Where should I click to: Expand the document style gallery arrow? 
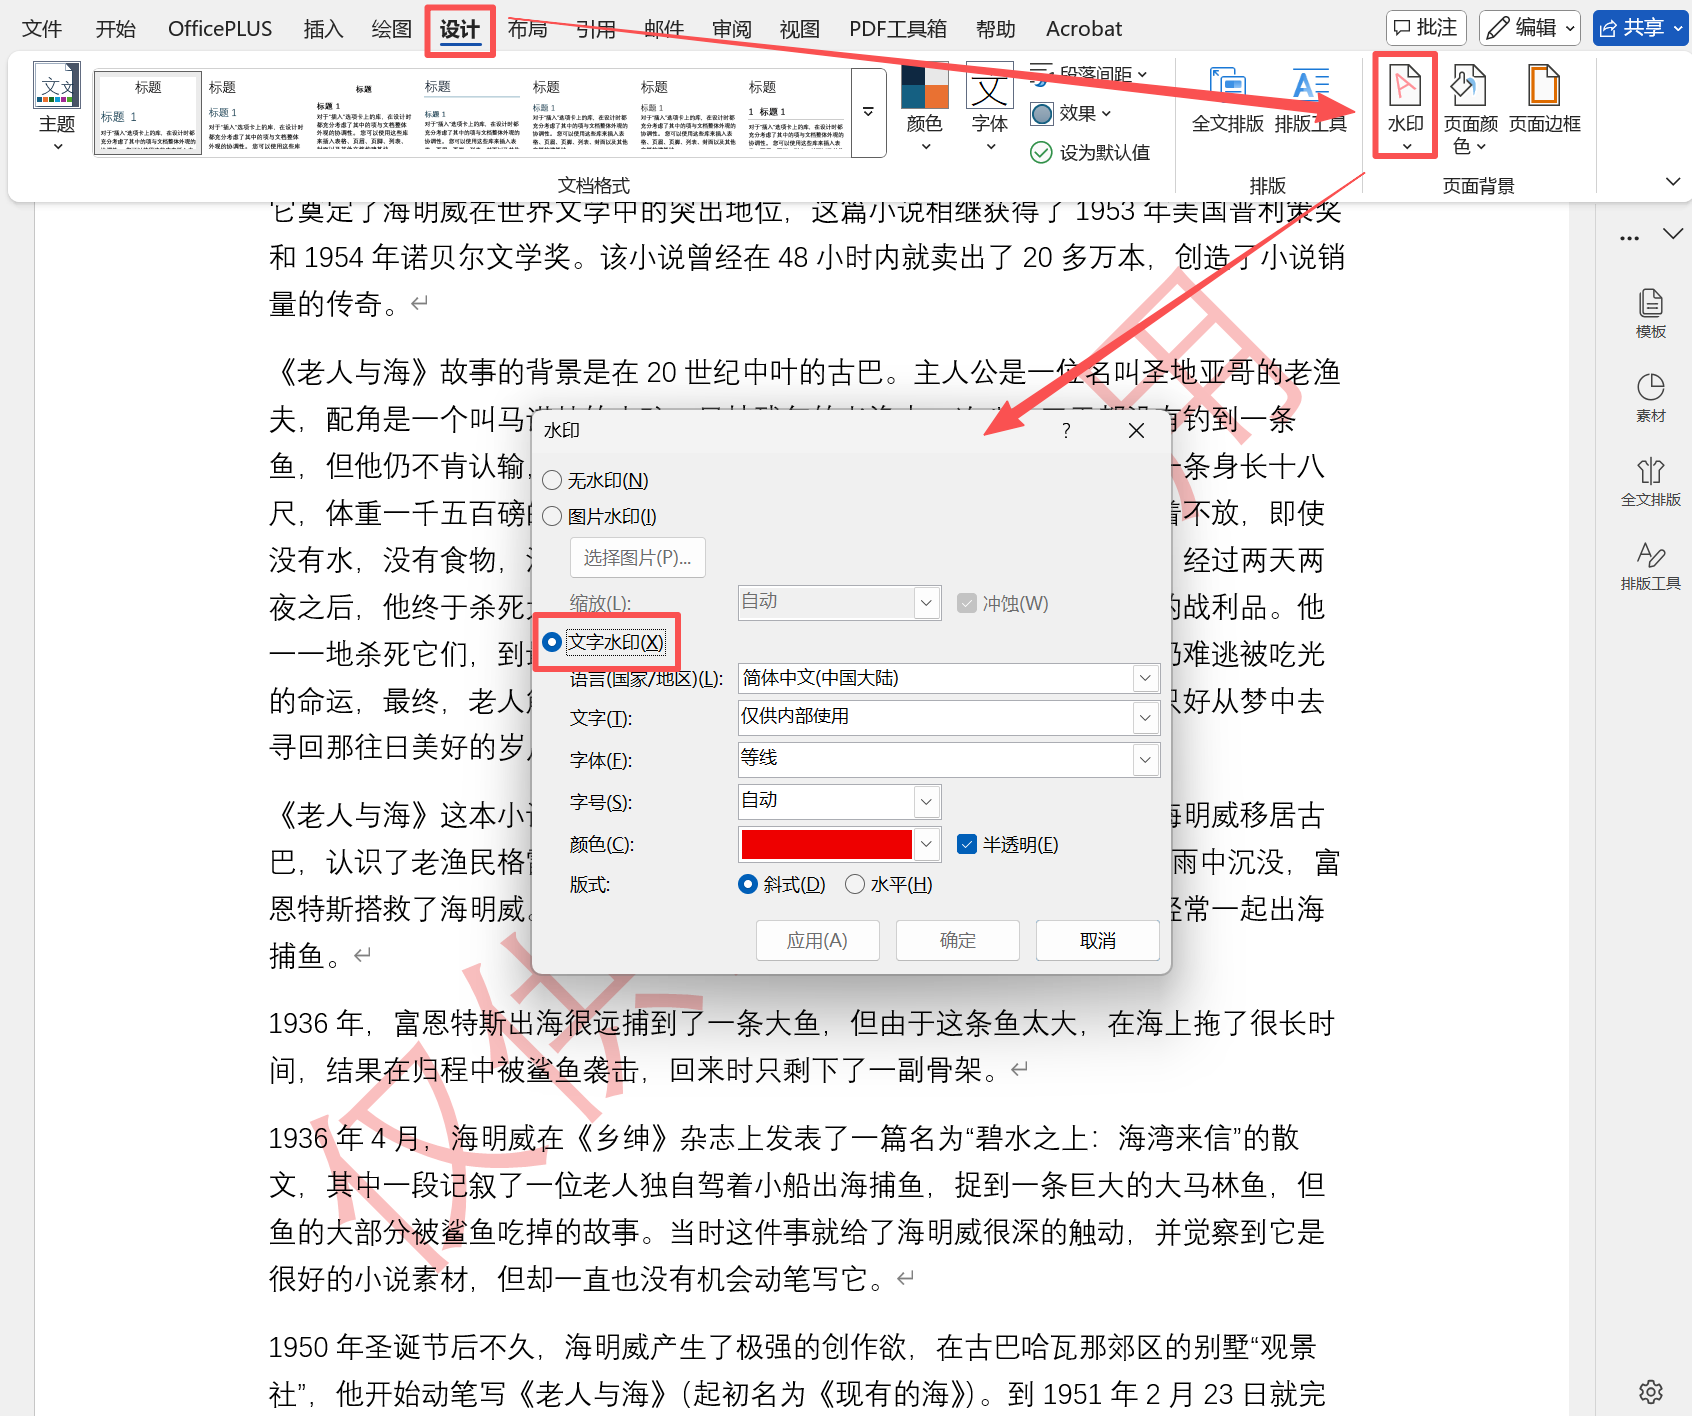click(866, 112)
